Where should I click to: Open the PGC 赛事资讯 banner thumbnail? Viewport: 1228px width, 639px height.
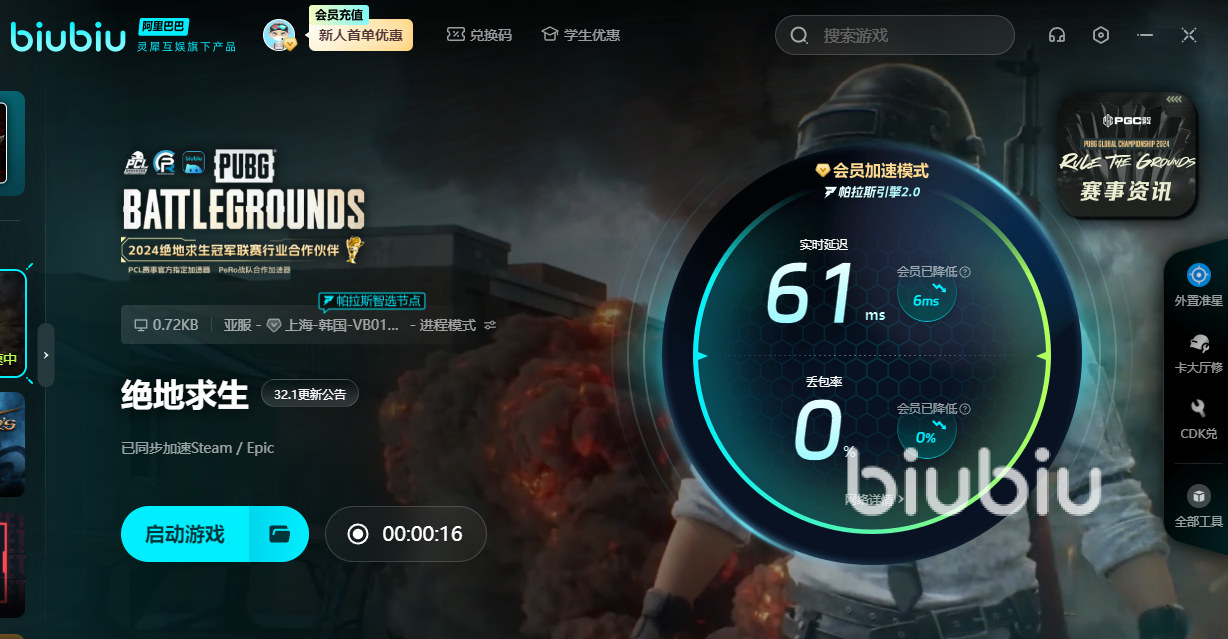tap(1128, 155)
